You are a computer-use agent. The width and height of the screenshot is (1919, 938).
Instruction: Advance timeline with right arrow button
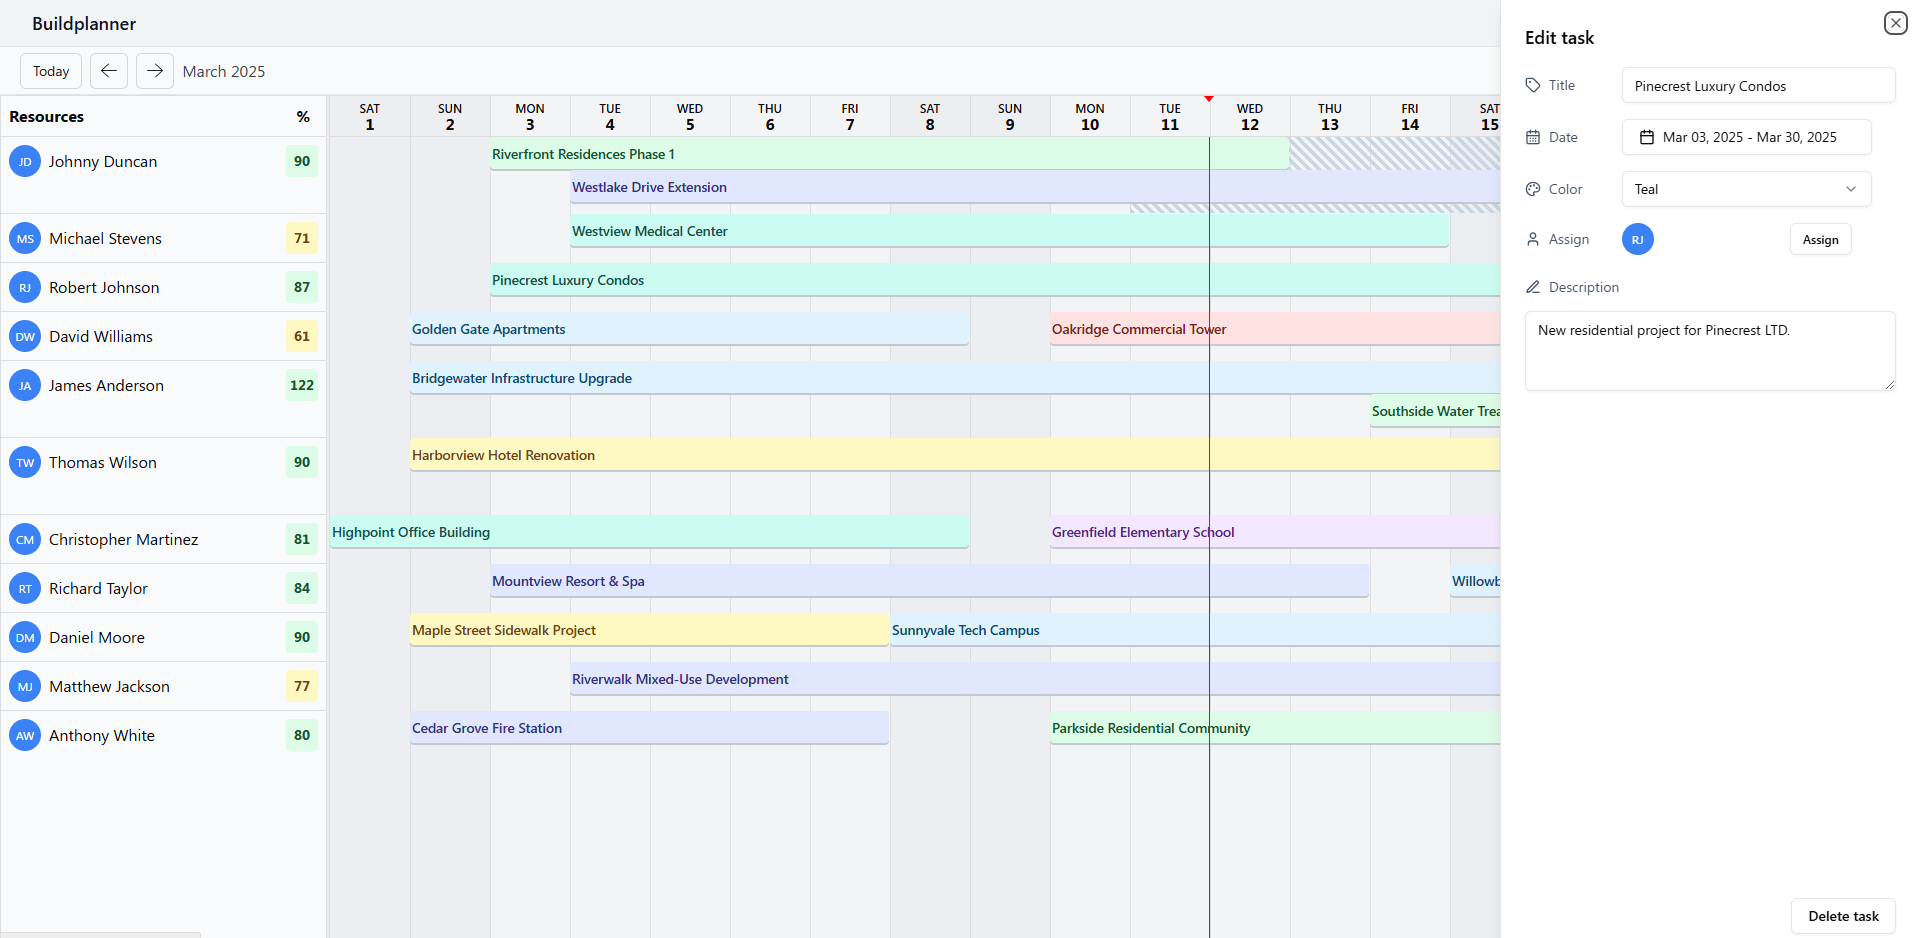pos(155,71)
